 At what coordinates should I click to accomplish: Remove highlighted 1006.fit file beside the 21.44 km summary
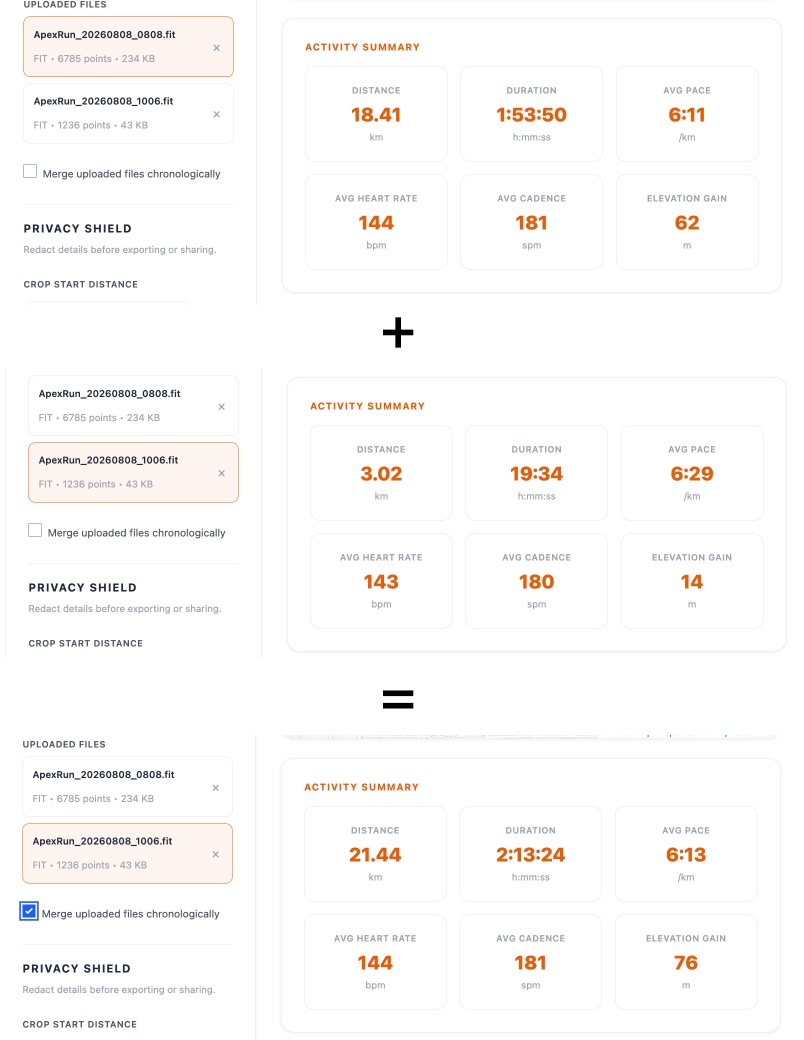[x=216, y=854]
